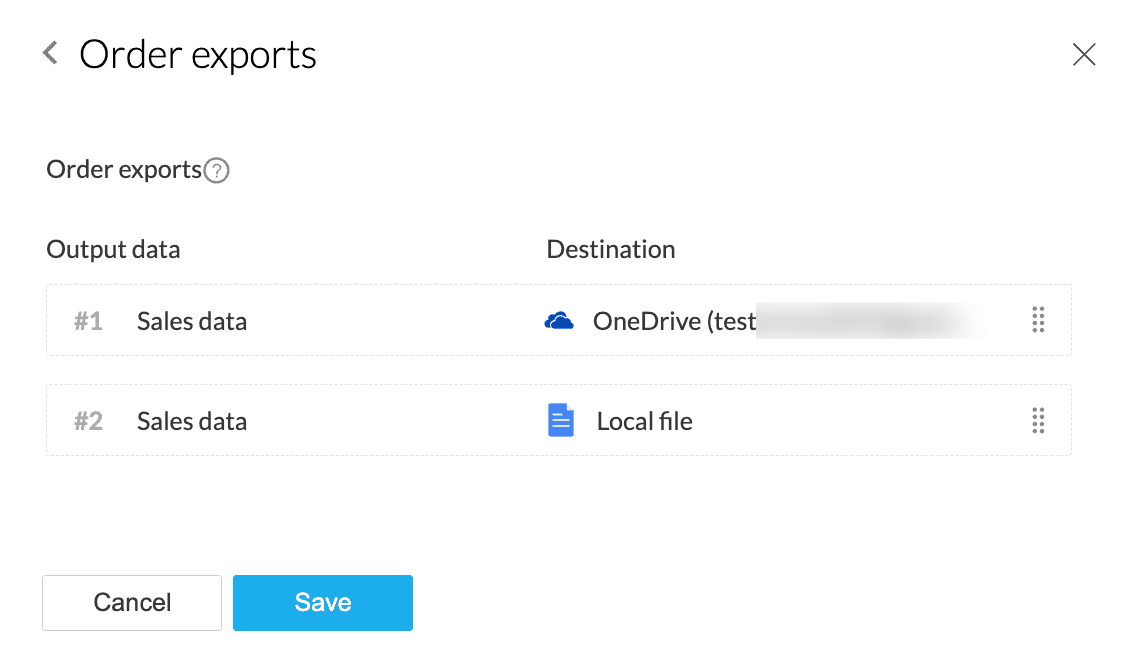Image resolution: width=1144 pixels, height=670 pixels.
Task: Open the Local file destination entry
Action: click(x=644, y=421)
